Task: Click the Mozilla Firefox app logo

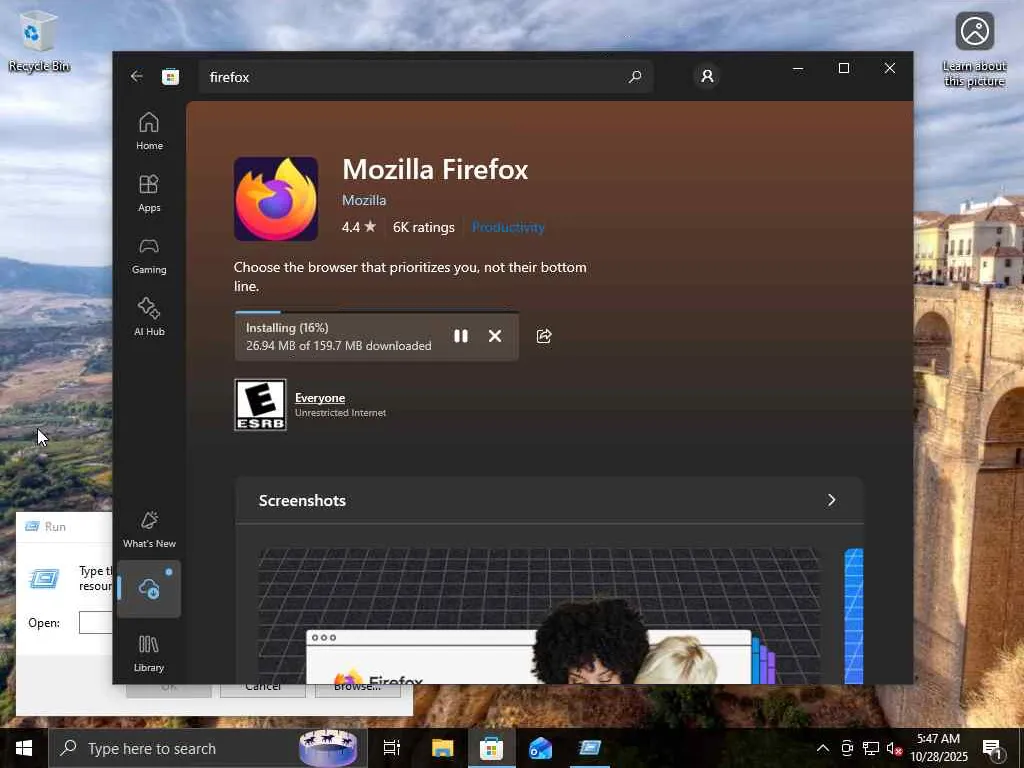Action: [276, 199]
